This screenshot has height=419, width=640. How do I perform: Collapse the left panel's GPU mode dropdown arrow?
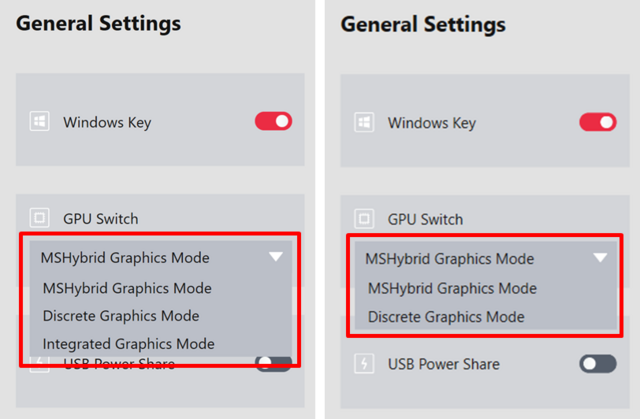[x=276, y=257]
